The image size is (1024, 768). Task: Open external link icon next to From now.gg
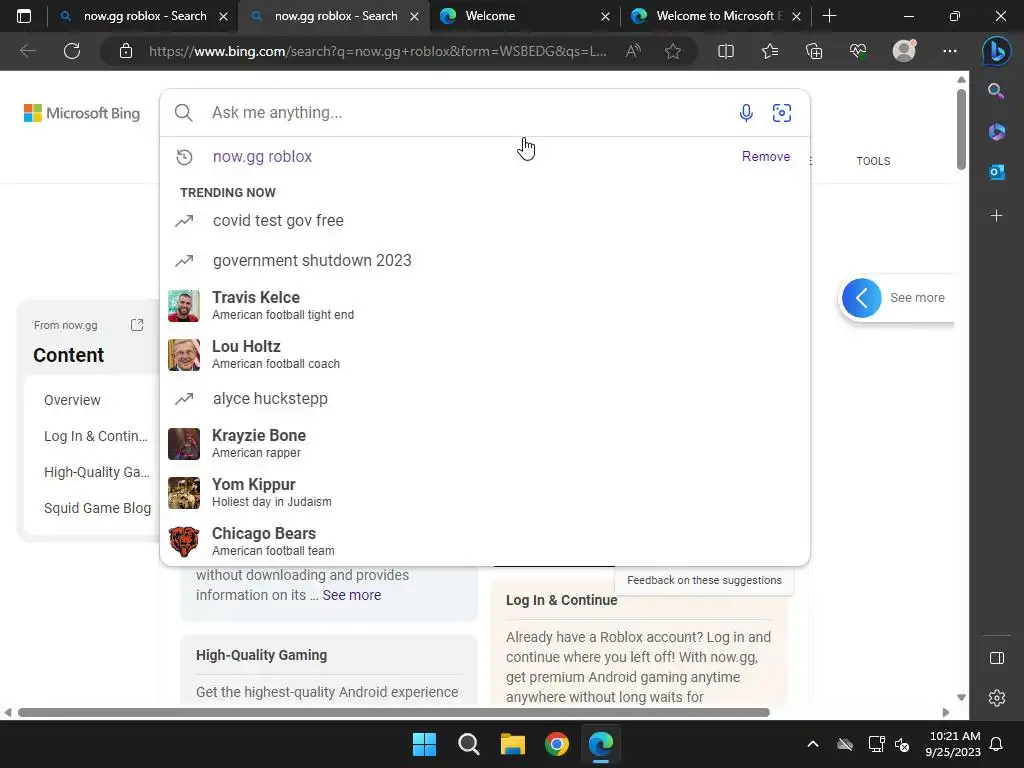136,325
